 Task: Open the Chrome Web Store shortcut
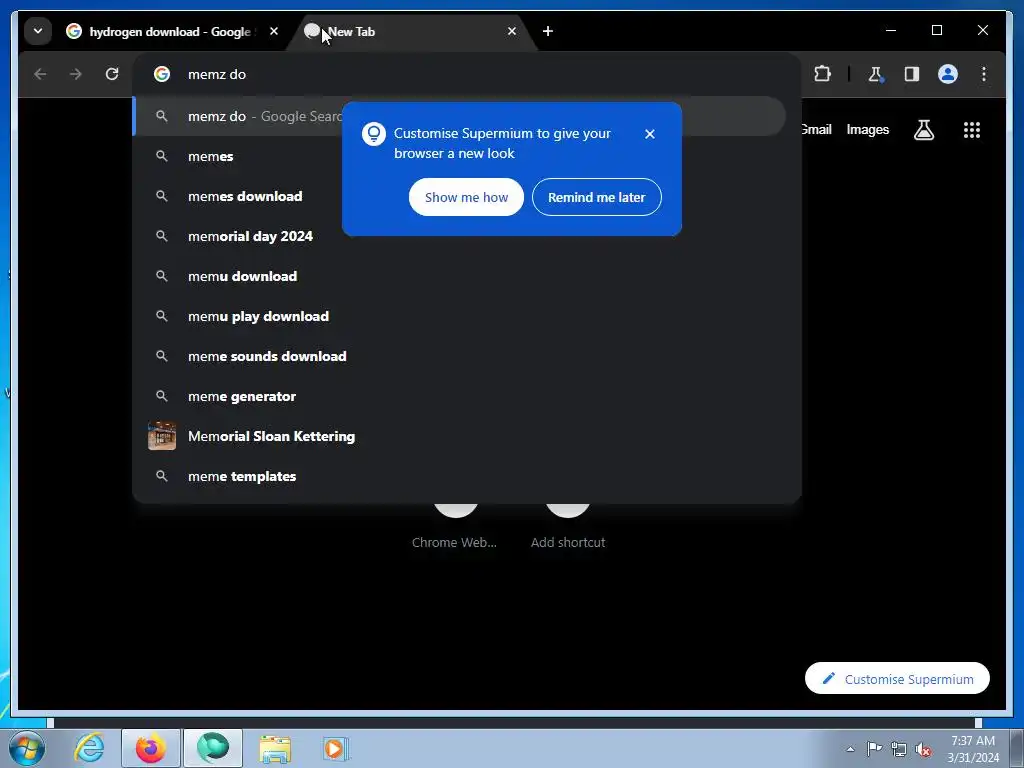455,526
